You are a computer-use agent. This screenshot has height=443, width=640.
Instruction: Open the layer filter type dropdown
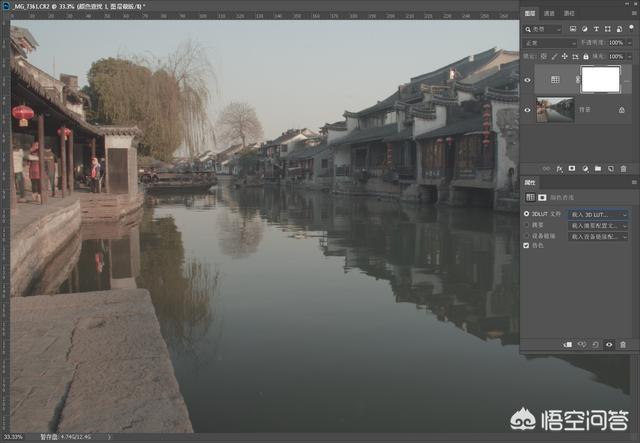[543, 29]
